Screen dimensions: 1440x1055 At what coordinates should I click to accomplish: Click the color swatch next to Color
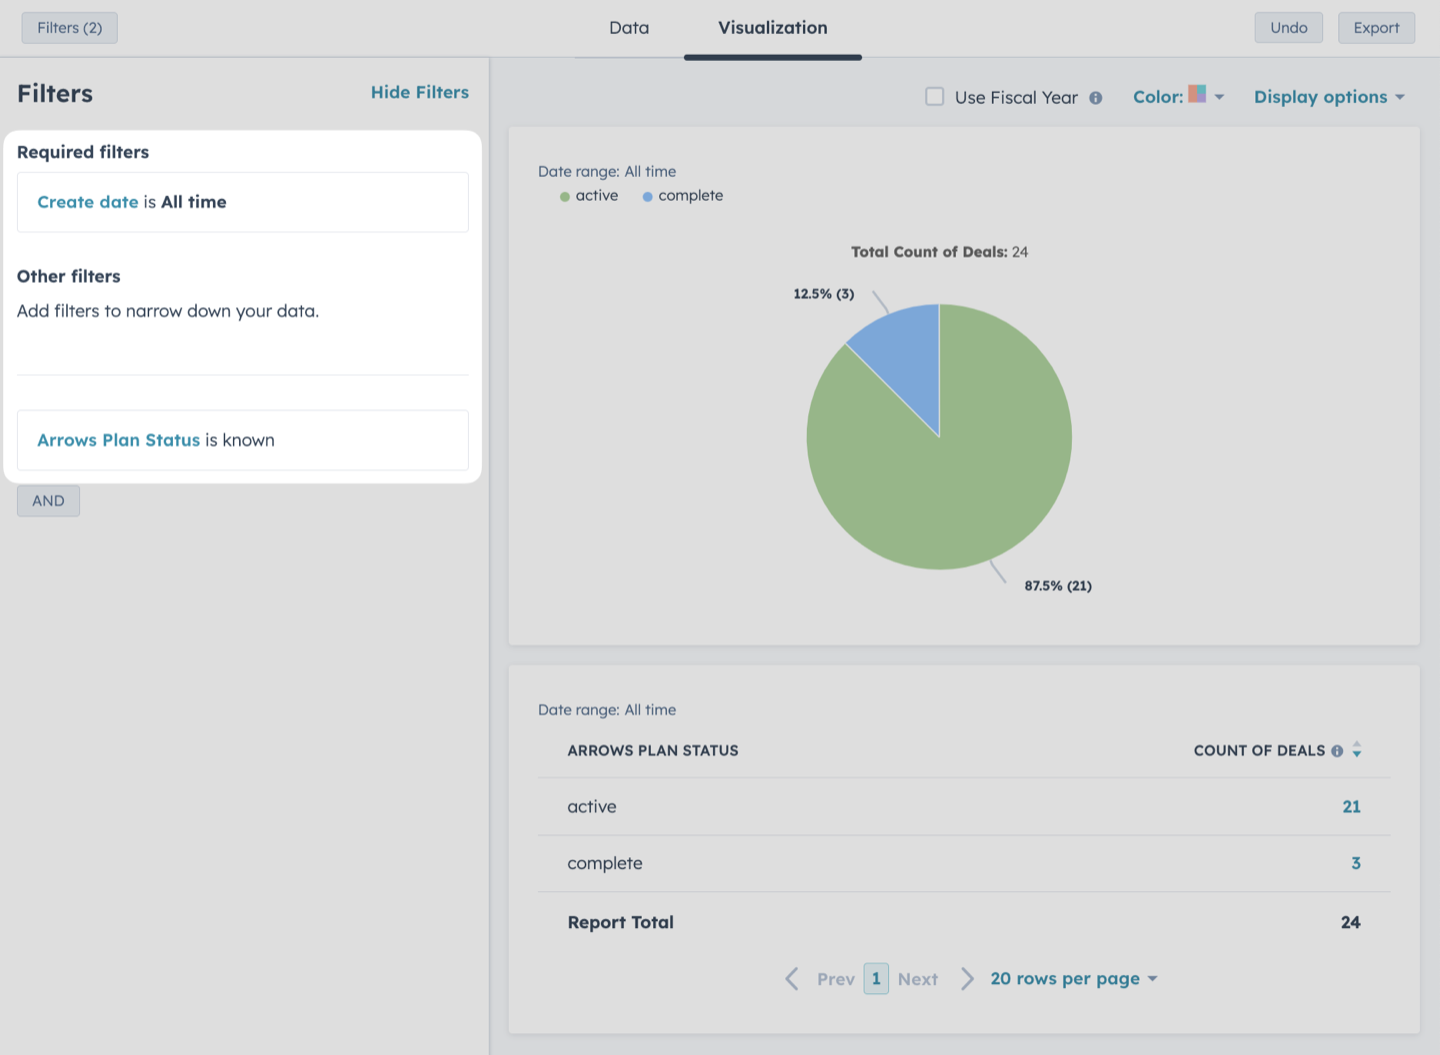(1197, 94)
